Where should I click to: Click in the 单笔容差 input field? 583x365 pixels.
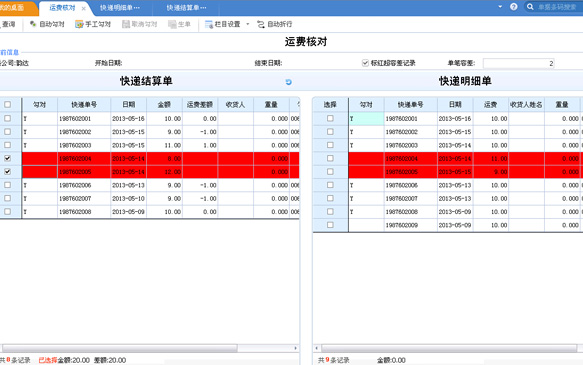click(519, 63)
